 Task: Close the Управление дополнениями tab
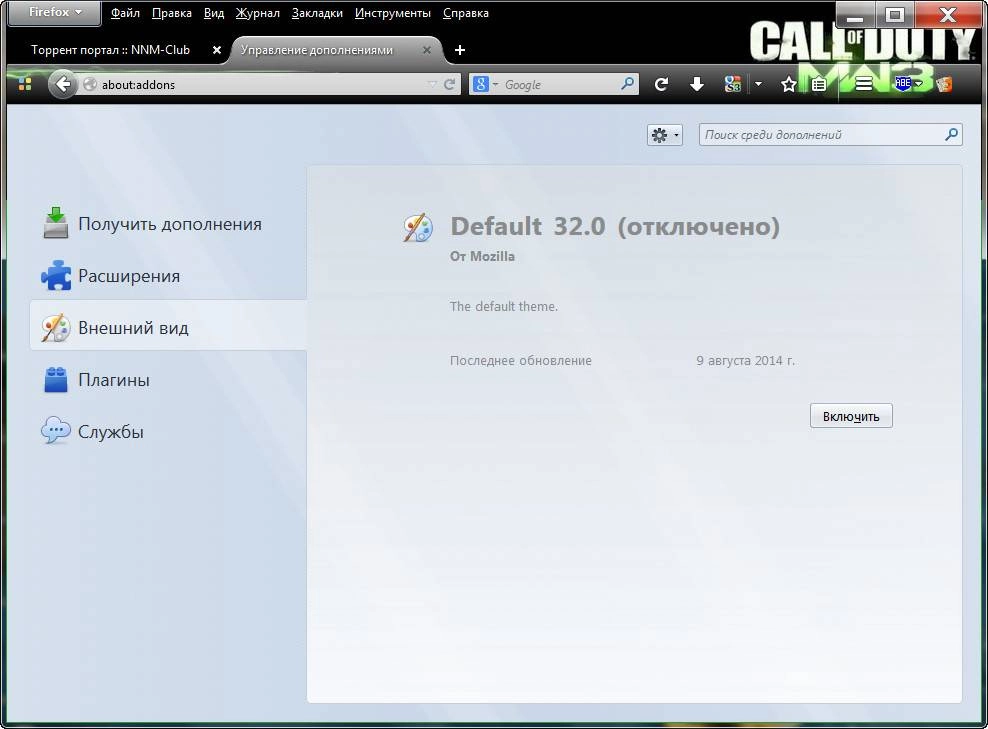[x=427, y=50]
